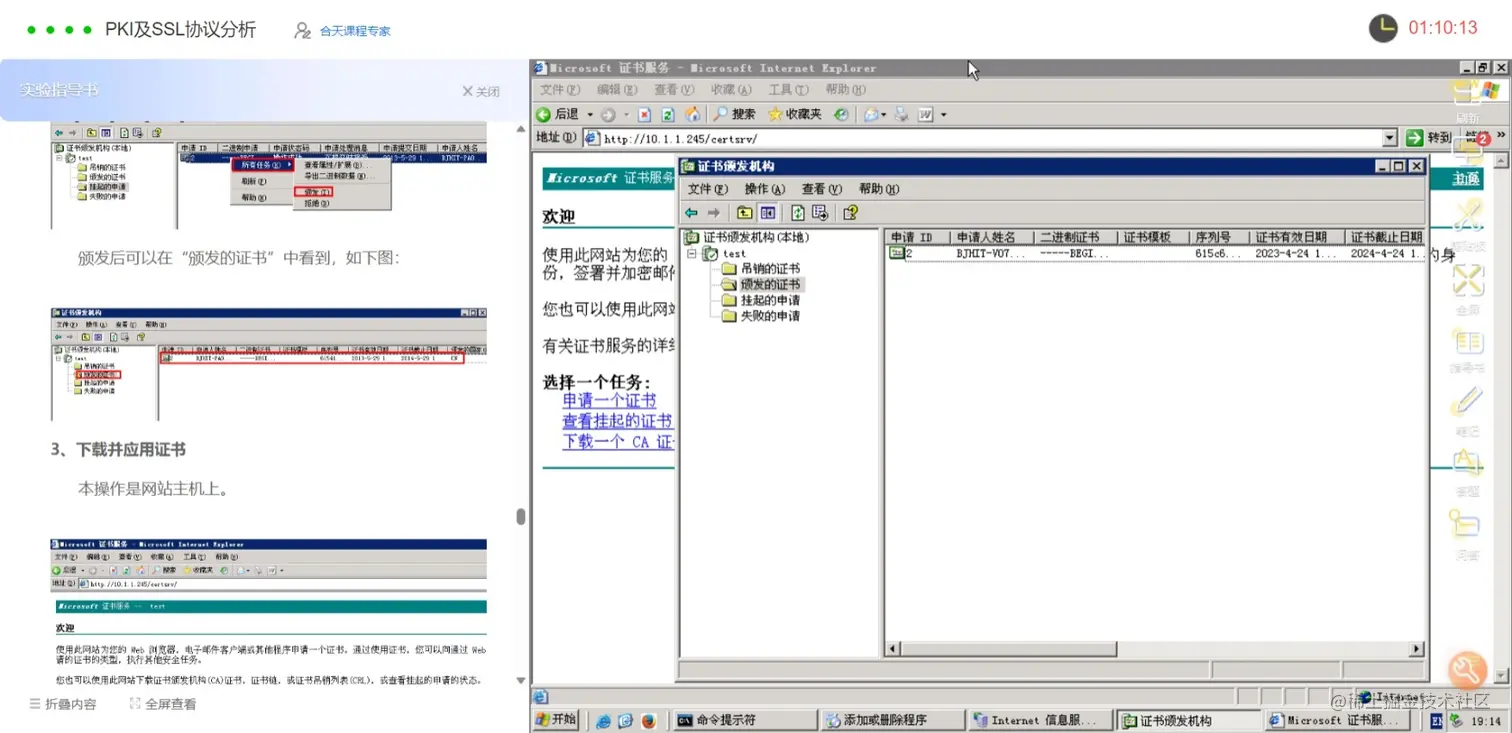Click right arrow of certificate list scrollbar

pyautogui.click(x=1416, y=649)
